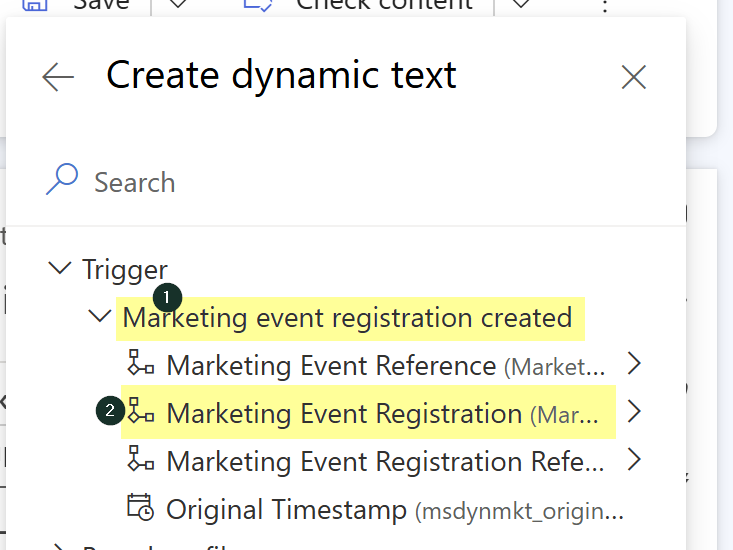Click Marketing Event Registration Reference relationship icon
The width and height of the screenshot is (733, 550).
click(141, 460)
